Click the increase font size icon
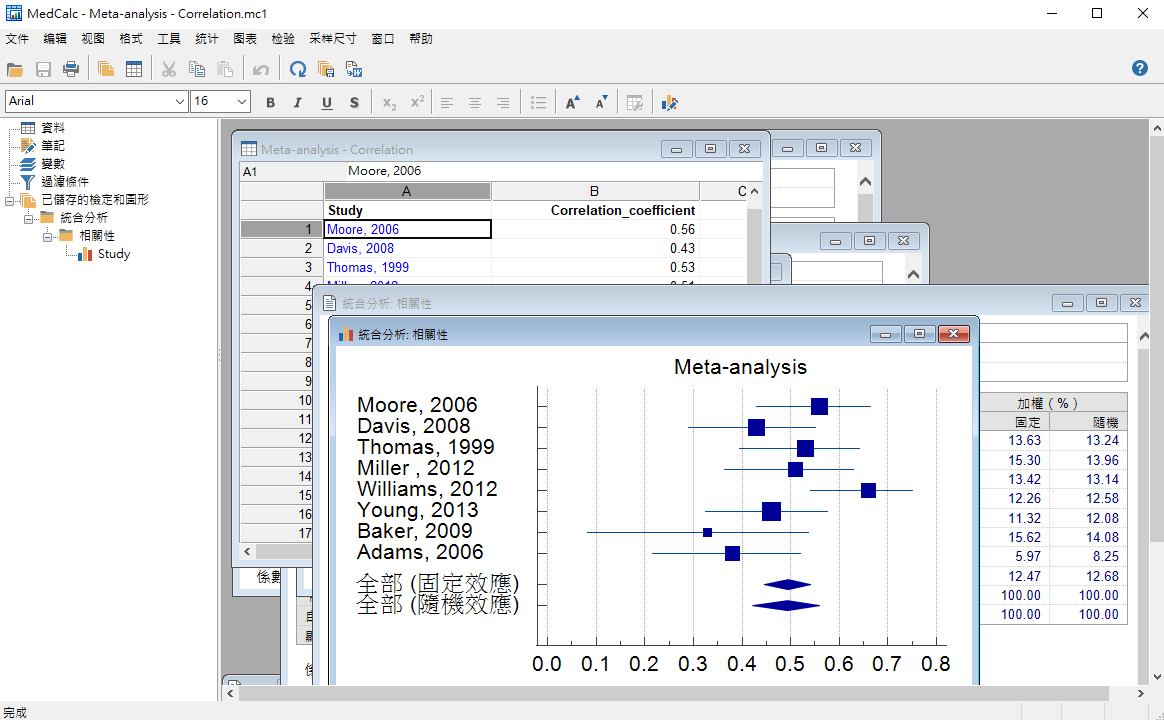 (x=572, y=102)
